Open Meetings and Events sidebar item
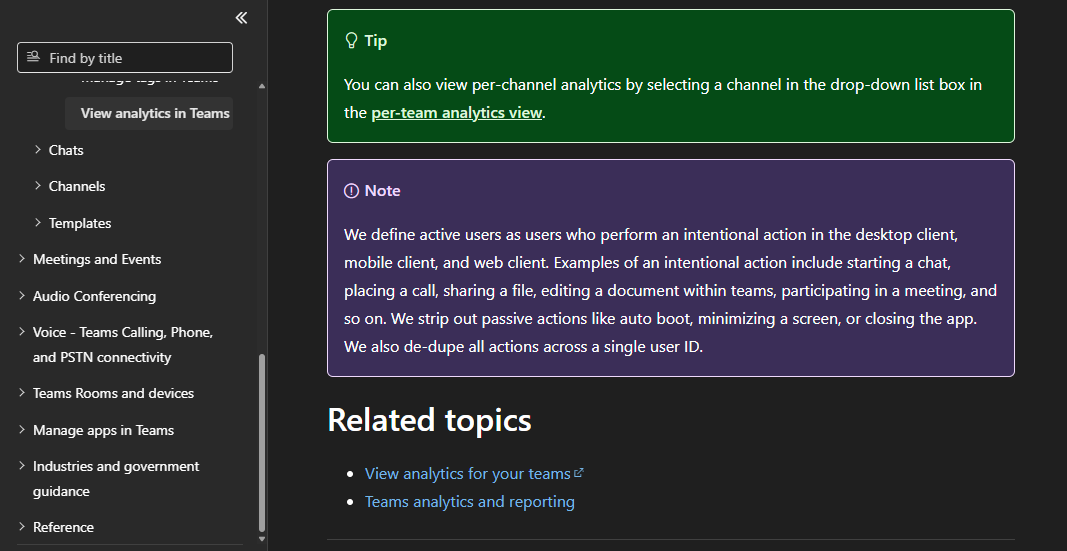Screen dimensions: 1067x551 tap(97, 259)
